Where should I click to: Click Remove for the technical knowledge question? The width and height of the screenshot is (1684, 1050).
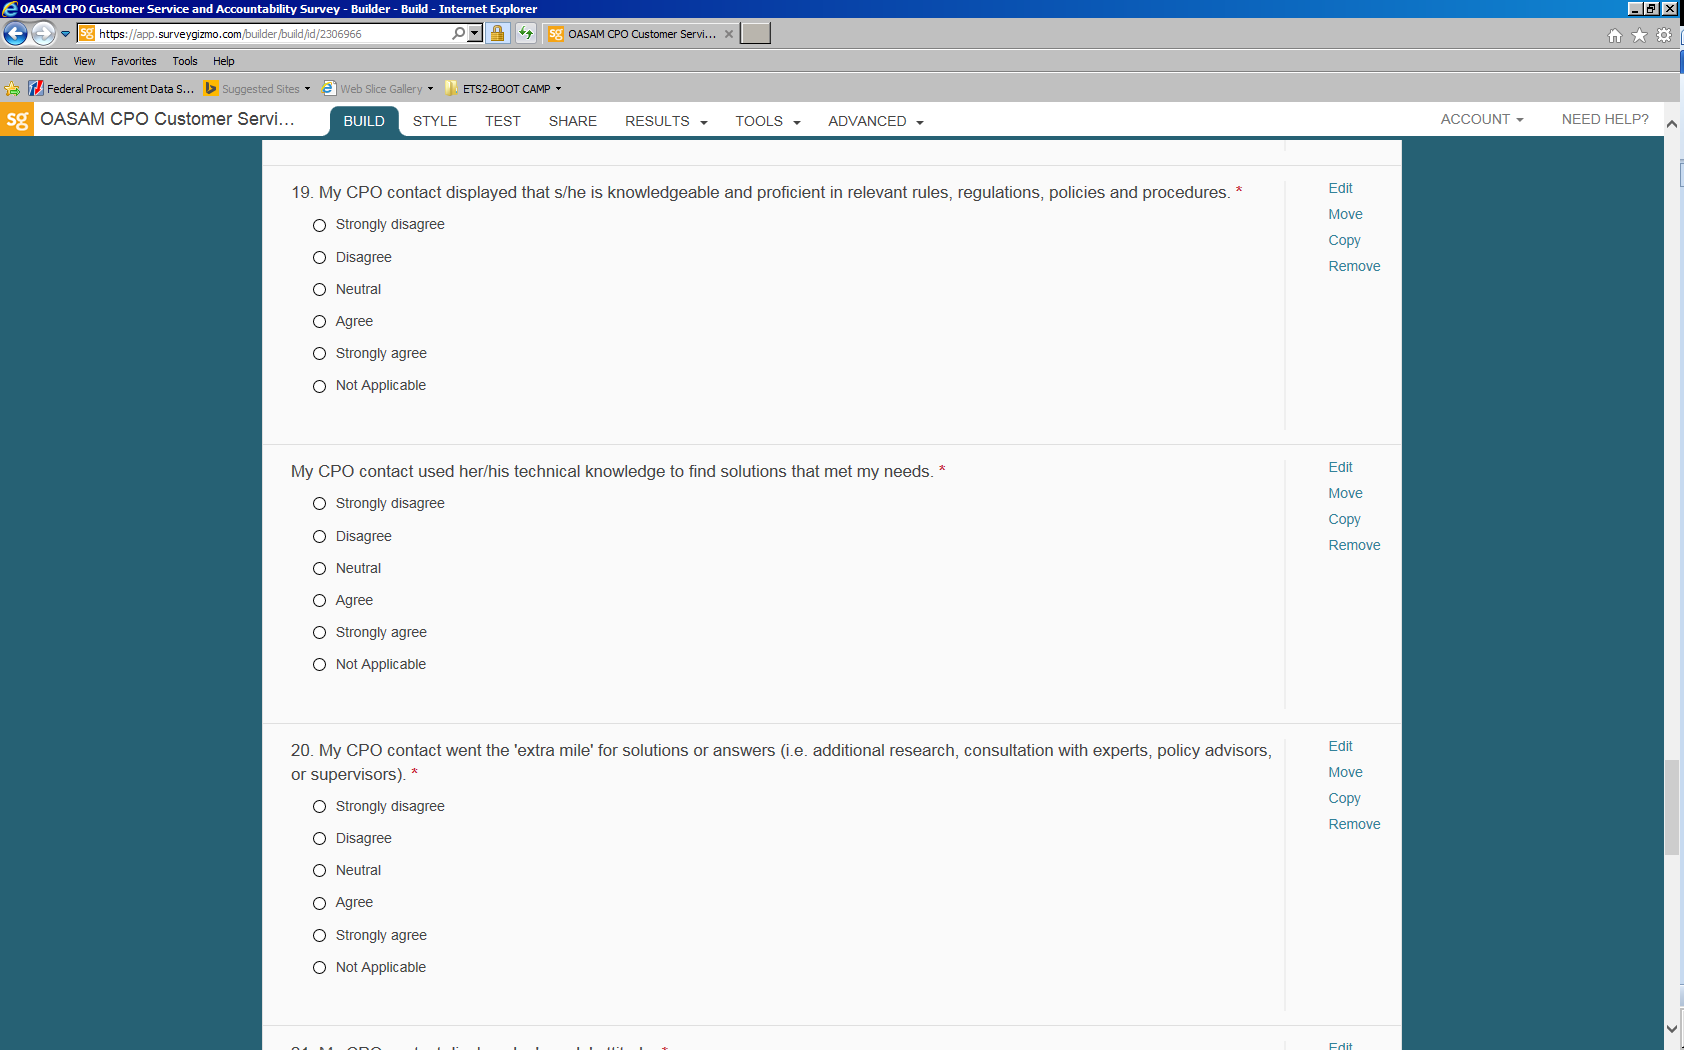[x=1354, y=545]
